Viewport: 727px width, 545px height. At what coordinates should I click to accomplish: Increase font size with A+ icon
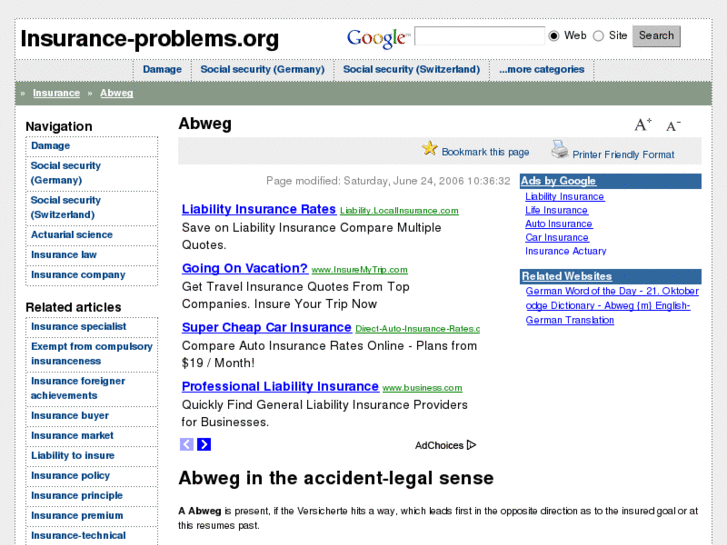643,124
